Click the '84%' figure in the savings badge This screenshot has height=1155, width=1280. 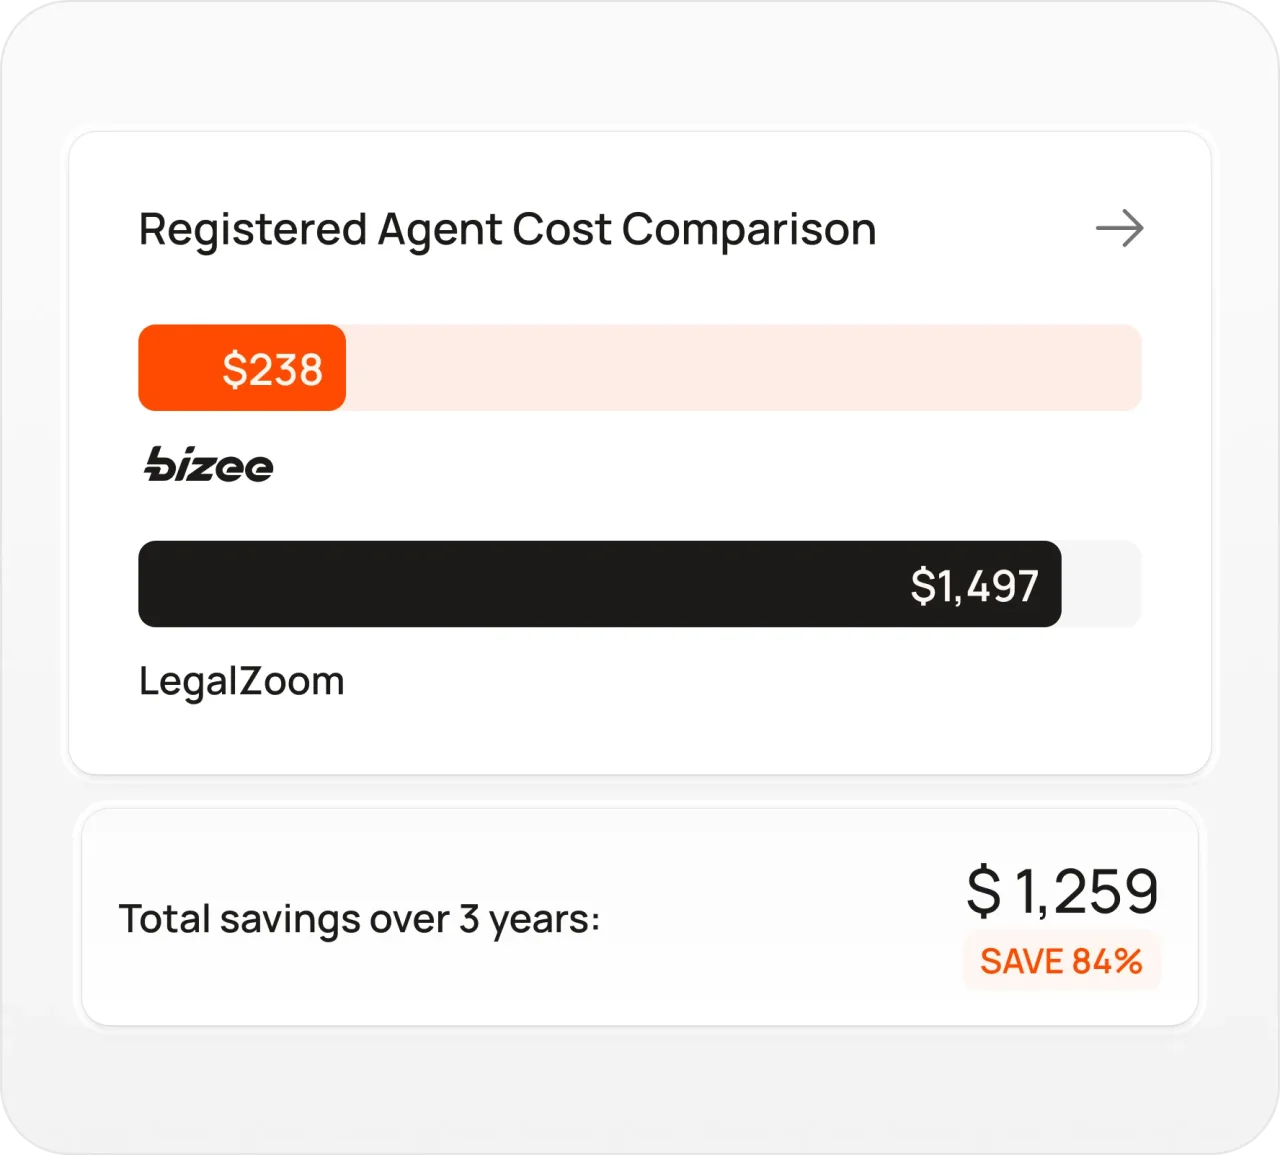[x=1107, y=961]
